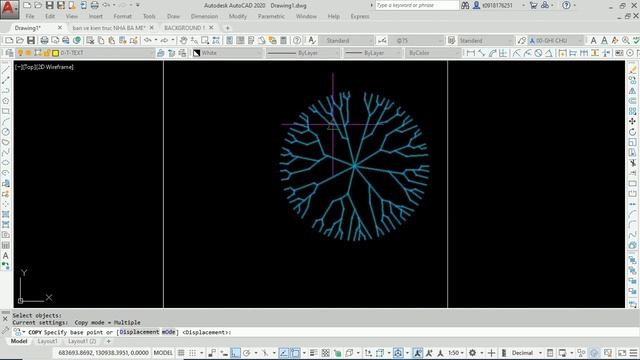Screen dimensions: 640x360
Task: Toggle Snap mode in status bar
Action: click(x=192, y=353)
